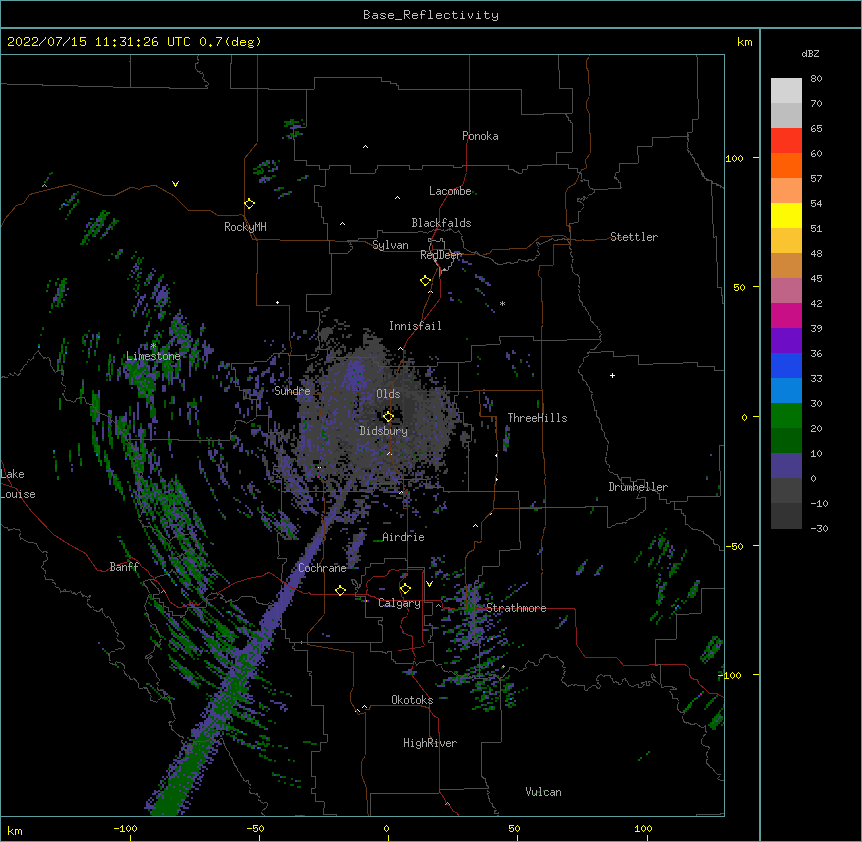
Task: Click the km unit label at top right
Action: point(745,42)
